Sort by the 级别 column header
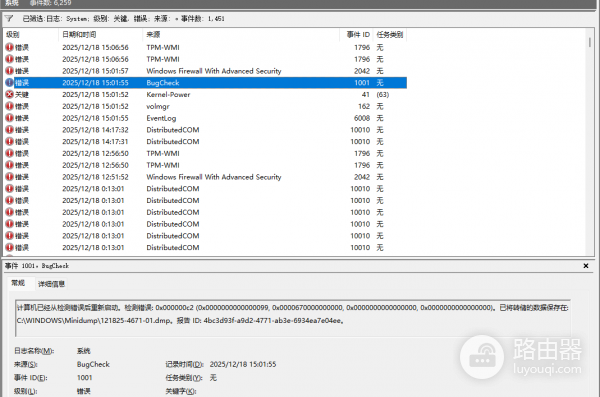The width and height of the screenshot is (600, 397). (x=31, y=34)
